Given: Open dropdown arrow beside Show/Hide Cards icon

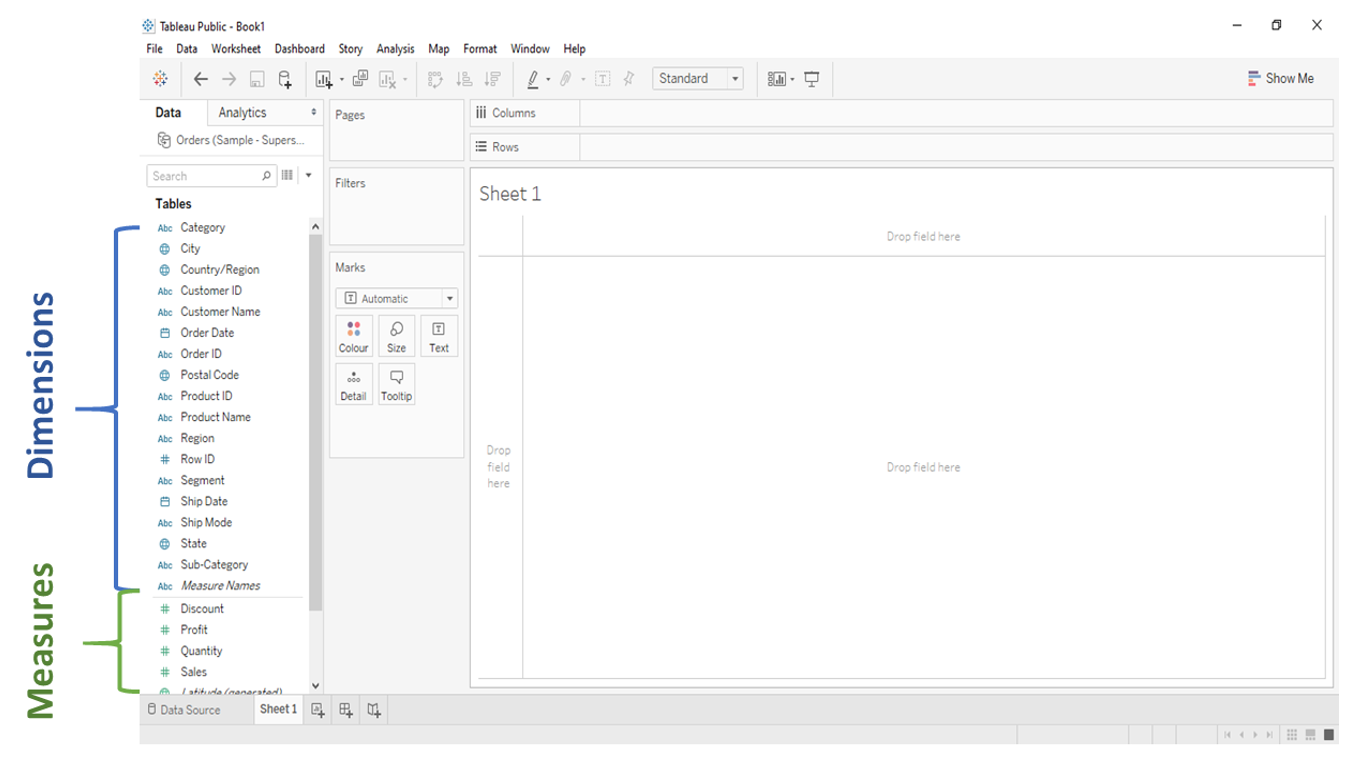Looking at the screenshot, I should click(792, 80).
